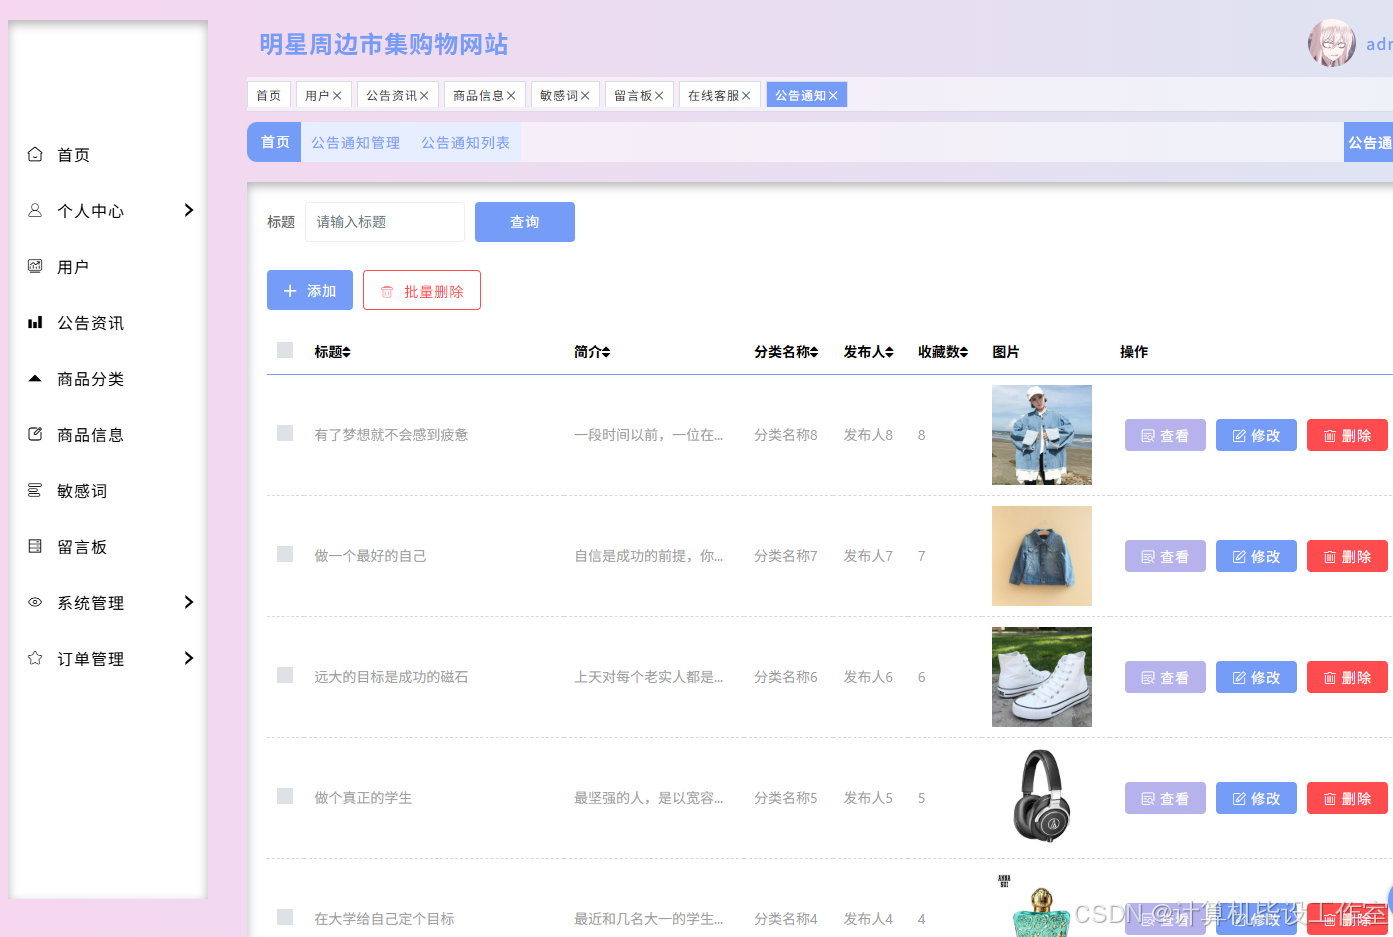This screenshot has height=937, width=1393.
Task: Focus the 请输入标题 search field
Action: [x=385, y=222]
